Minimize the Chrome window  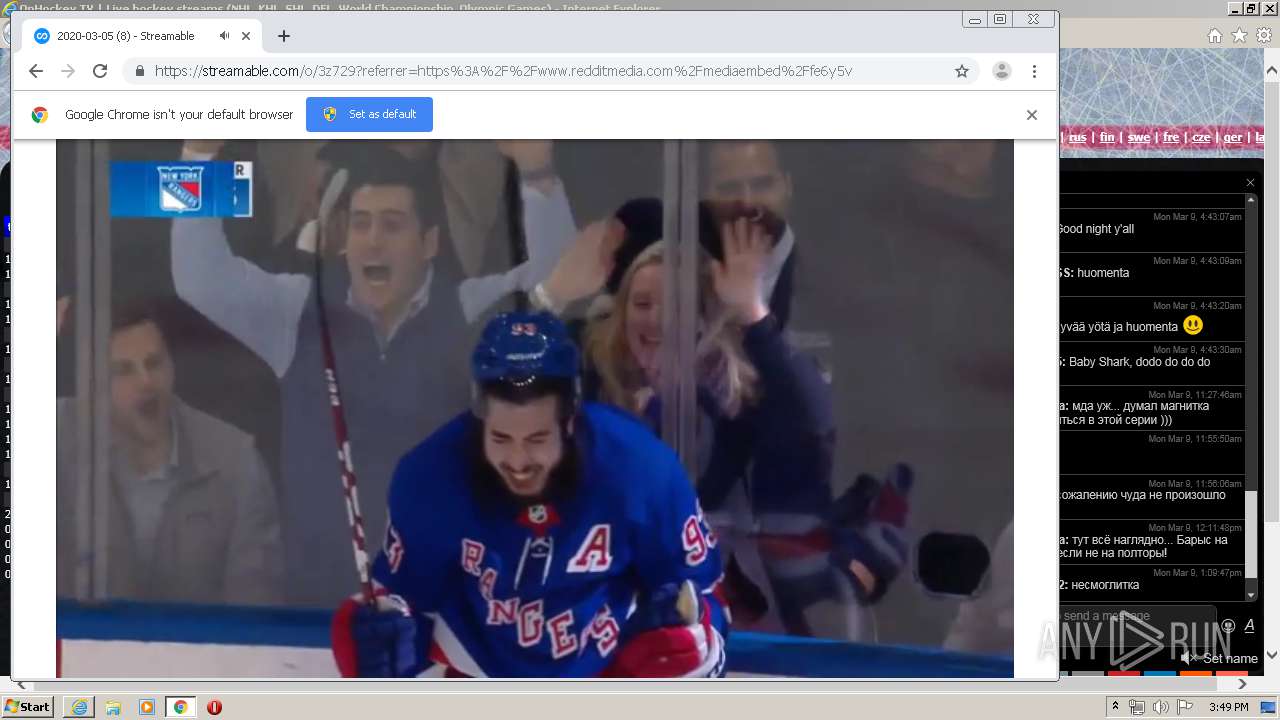975,19
